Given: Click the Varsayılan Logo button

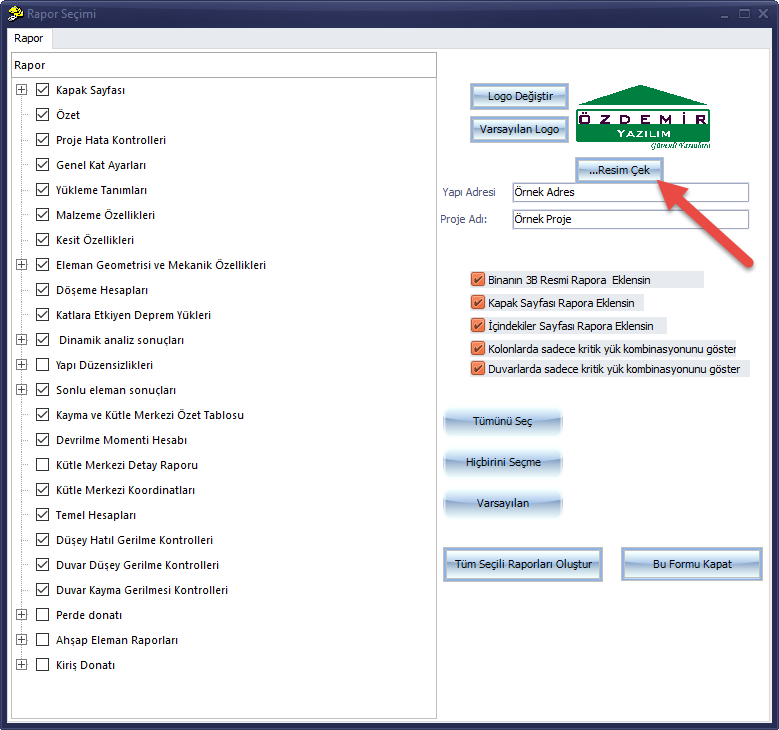Looking at the screenshot, I should coord(520,129).
